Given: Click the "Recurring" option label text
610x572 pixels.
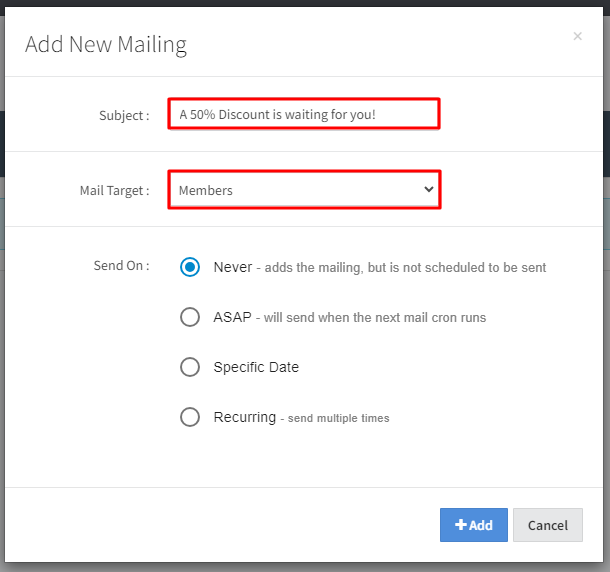Looking at the screenshot, I should tap(244, 417).
